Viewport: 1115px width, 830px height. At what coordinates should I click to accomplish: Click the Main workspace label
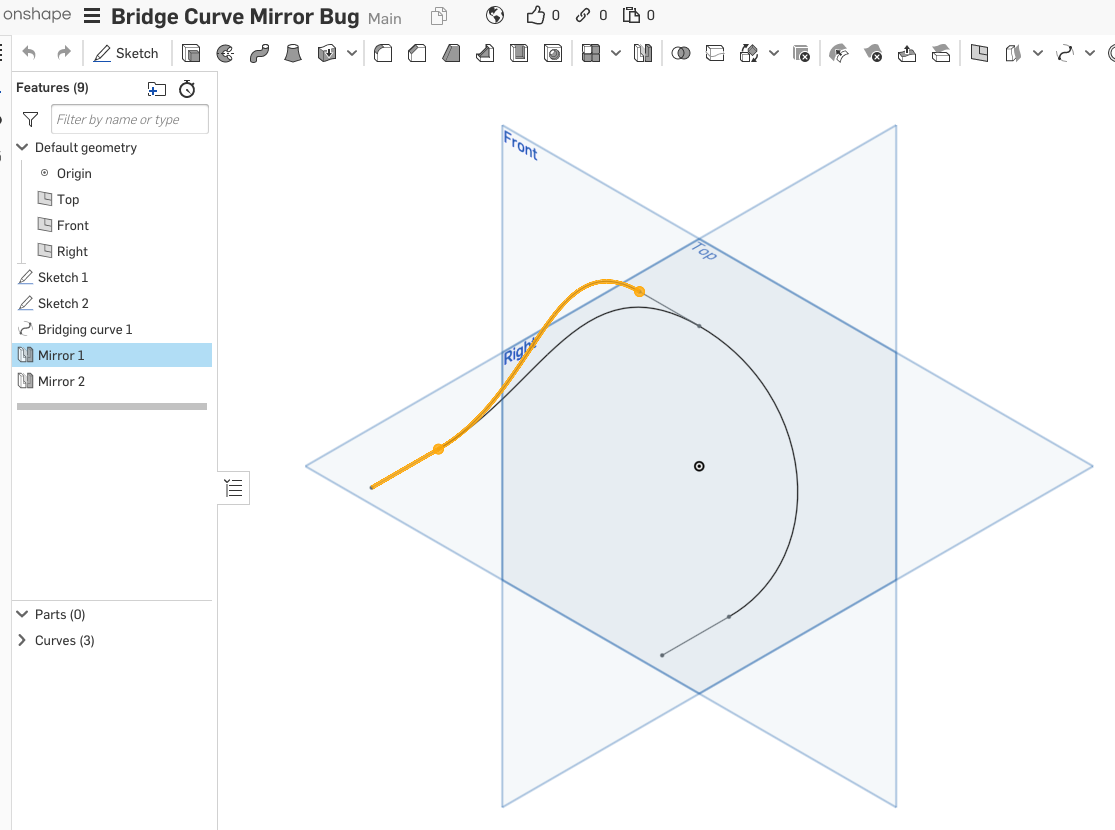(x=385, y=18)
